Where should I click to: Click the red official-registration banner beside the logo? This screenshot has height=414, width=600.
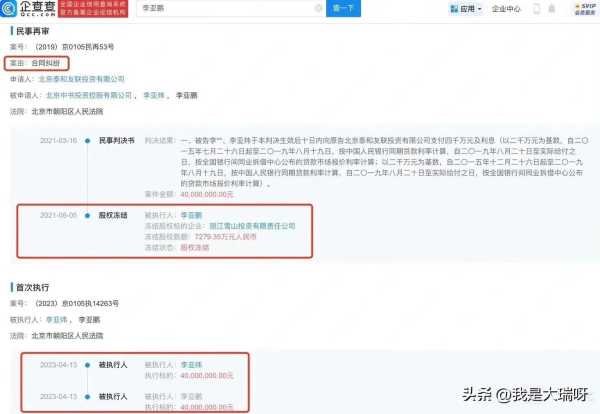pos(93,8)
